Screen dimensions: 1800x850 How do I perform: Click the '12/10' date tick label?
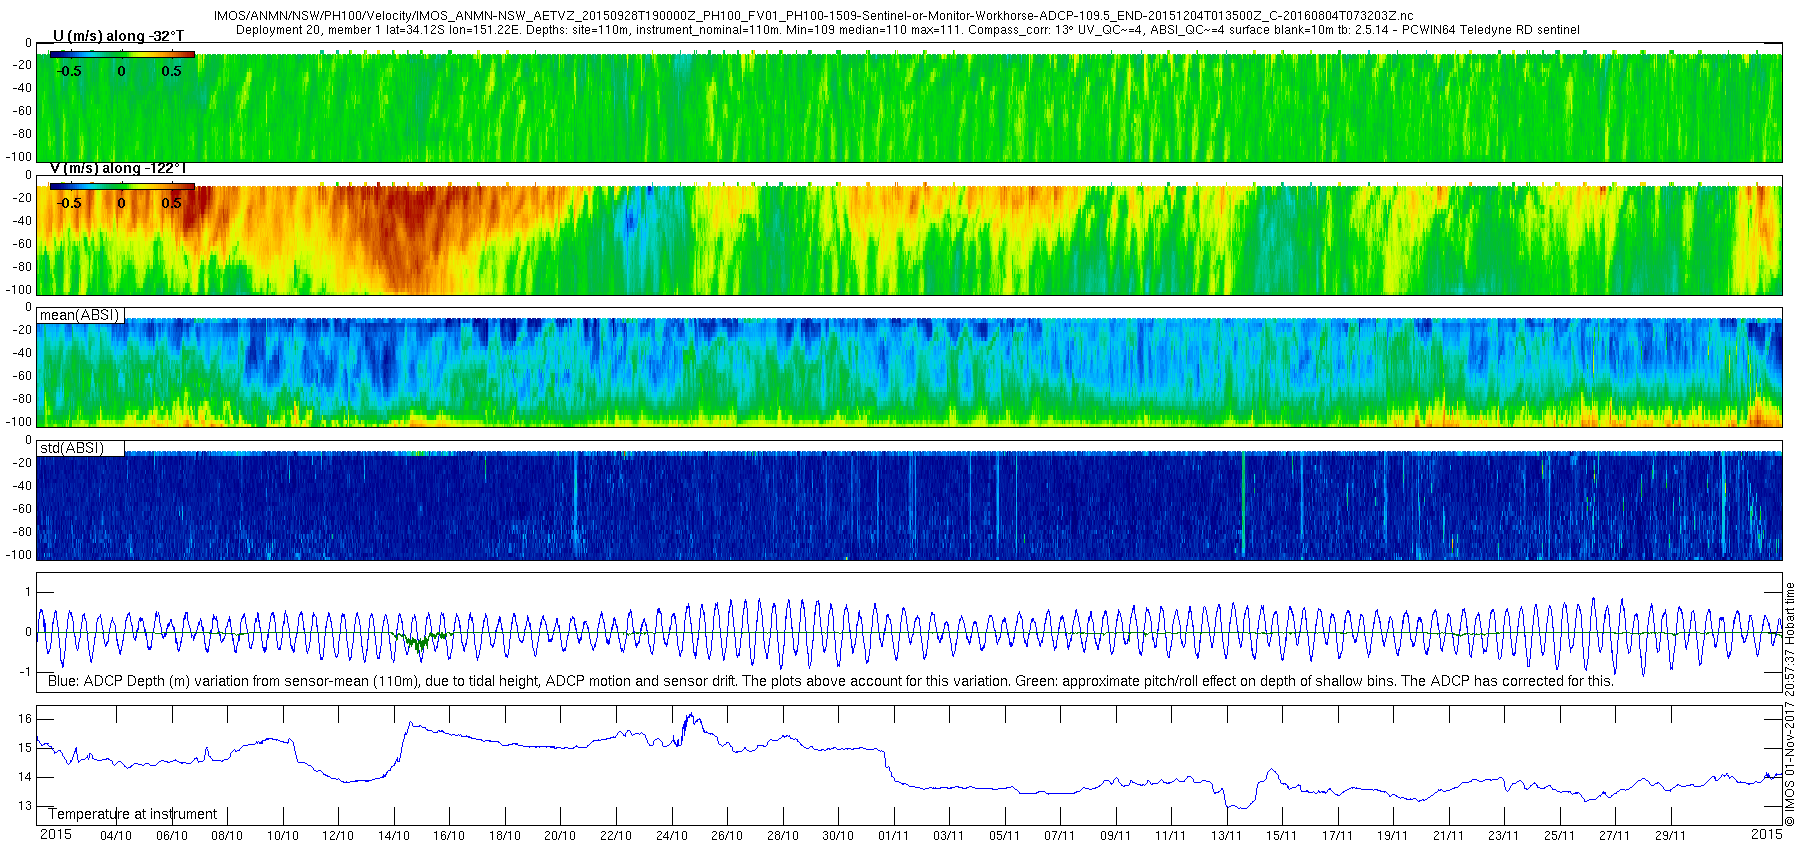click(338, 836)
